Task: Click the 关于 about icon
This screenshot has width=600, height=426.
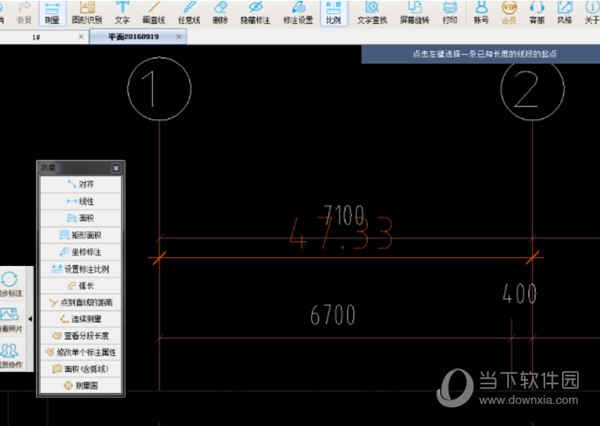Action: (x=592, y=13)
